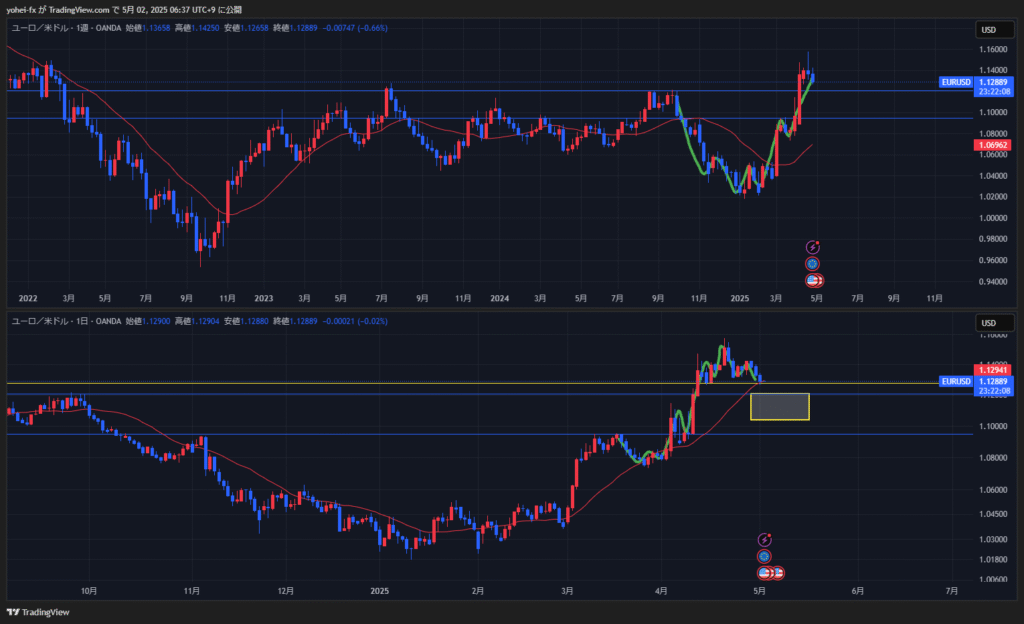
Task: Select the yellow-bordered rectangle on daily chart
Action: [780, 407]
